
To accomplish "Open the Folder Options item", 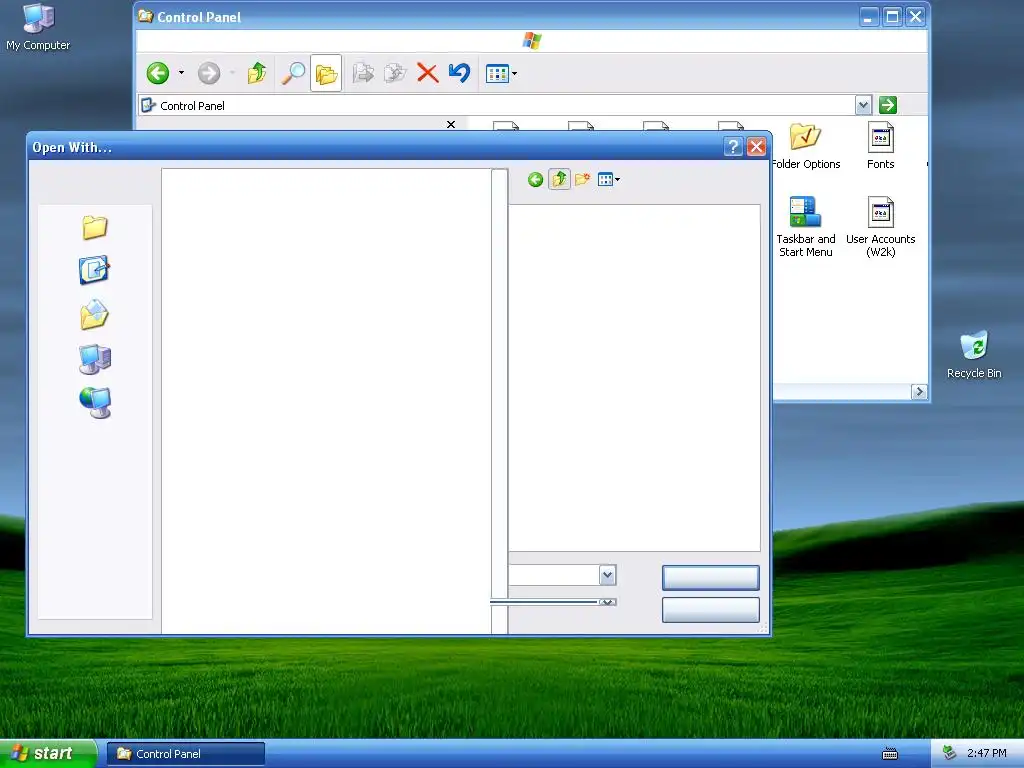I will coord(805,146).
